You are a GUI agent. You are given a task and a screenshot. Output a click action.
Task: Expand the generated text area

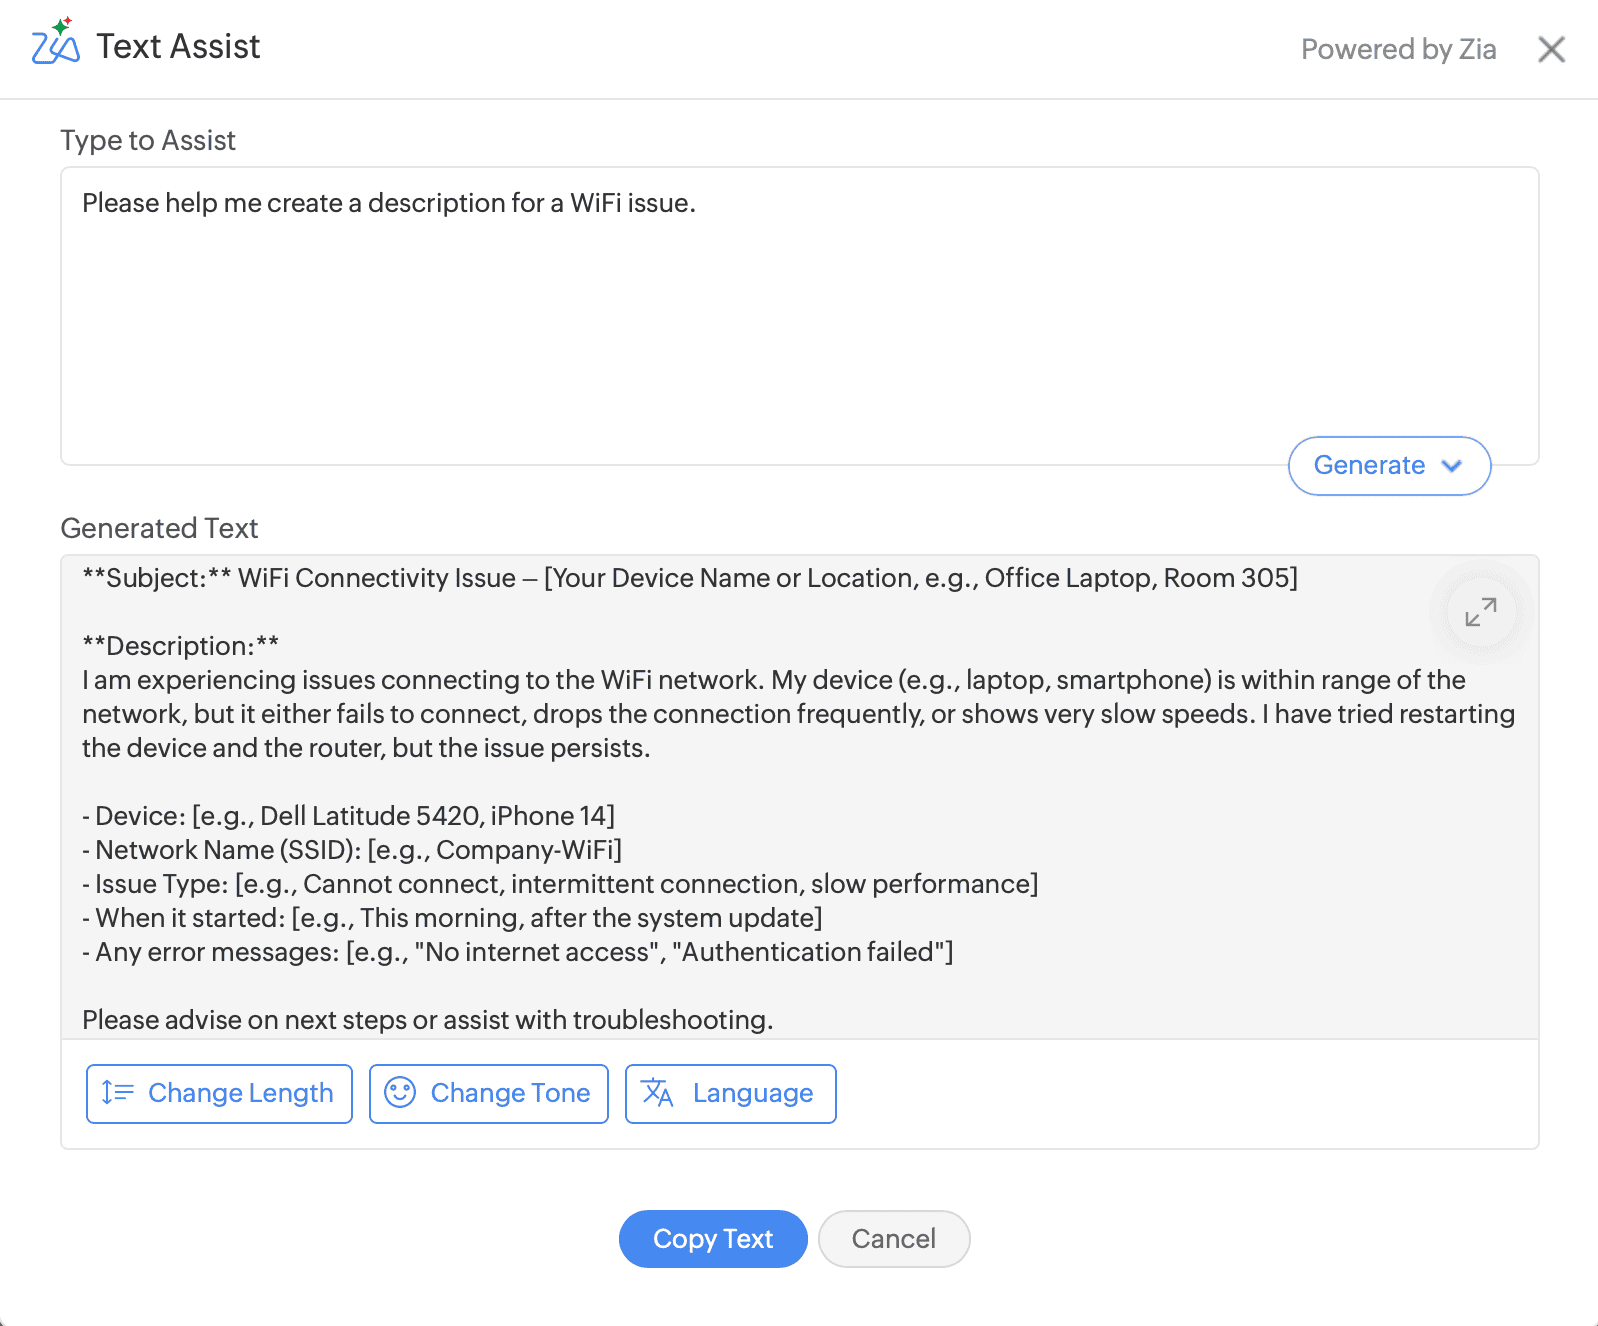click(x=1480, y=612)
